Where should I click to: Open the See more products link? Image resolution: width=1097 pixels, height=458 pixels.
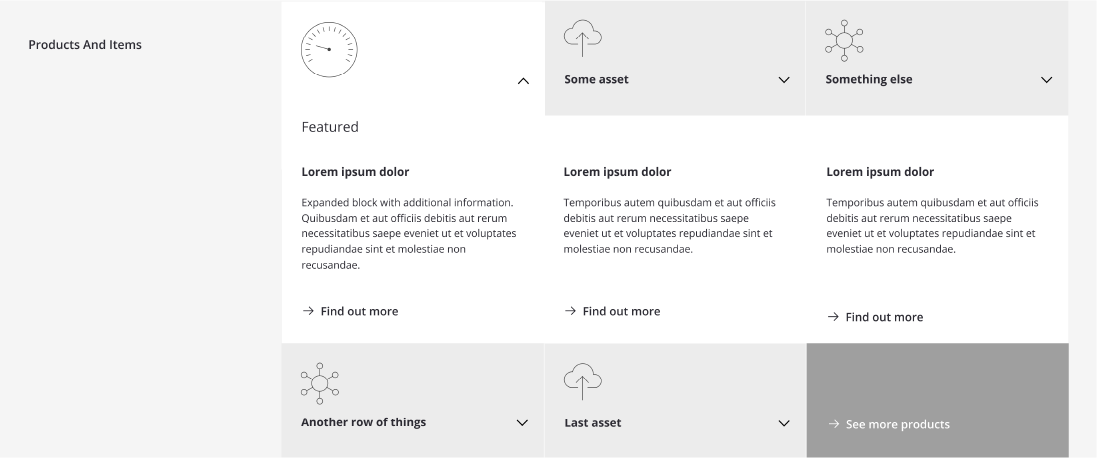coord(898,424)
